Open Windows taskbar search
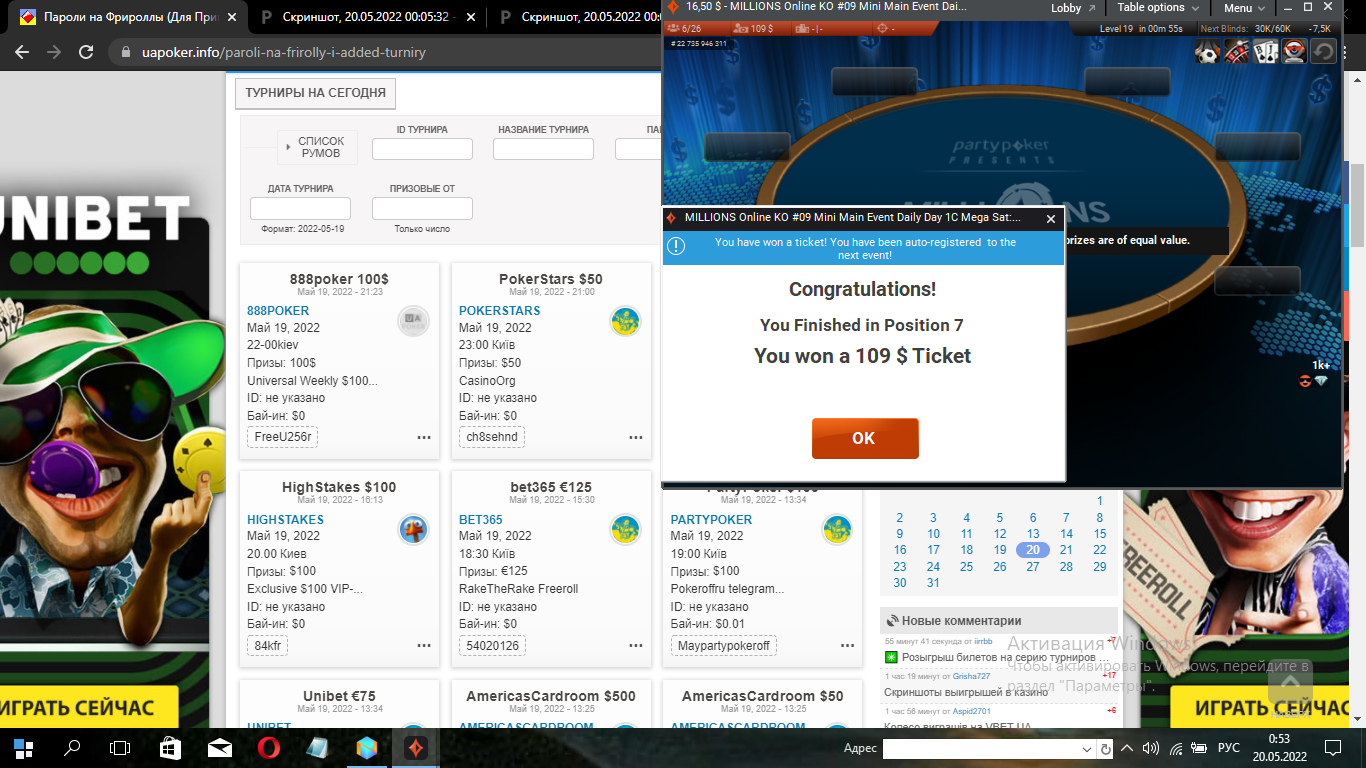 tap(72, 748)
